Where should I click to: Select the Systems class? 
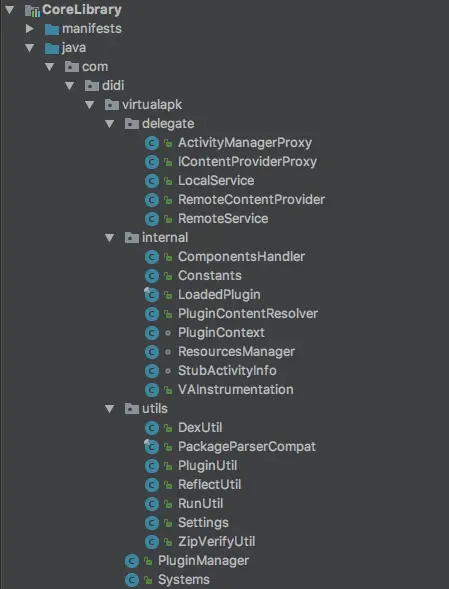coord(183,580)
